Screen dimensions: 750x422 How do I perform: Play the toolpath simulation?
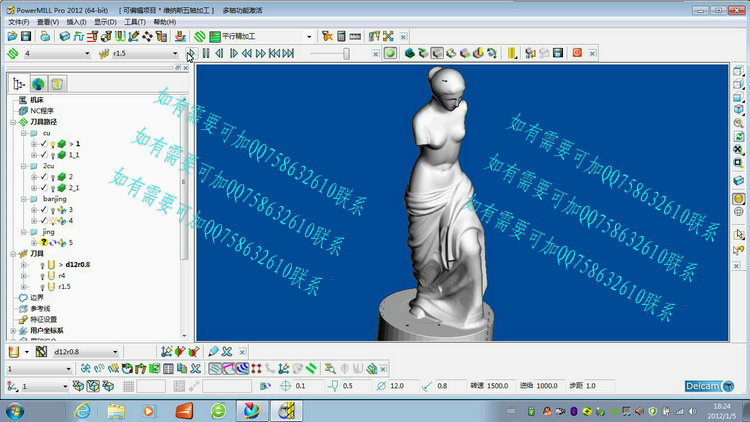tap(191, 53)
